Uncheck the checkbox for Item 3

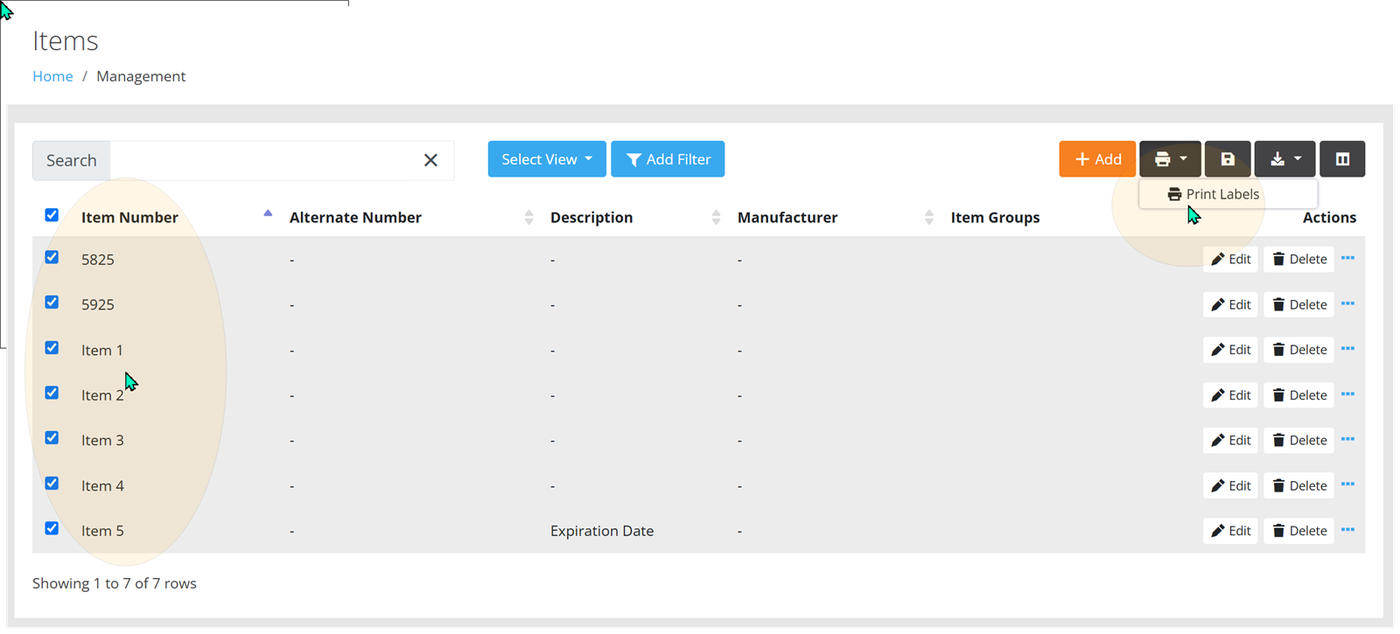point(52,438)
